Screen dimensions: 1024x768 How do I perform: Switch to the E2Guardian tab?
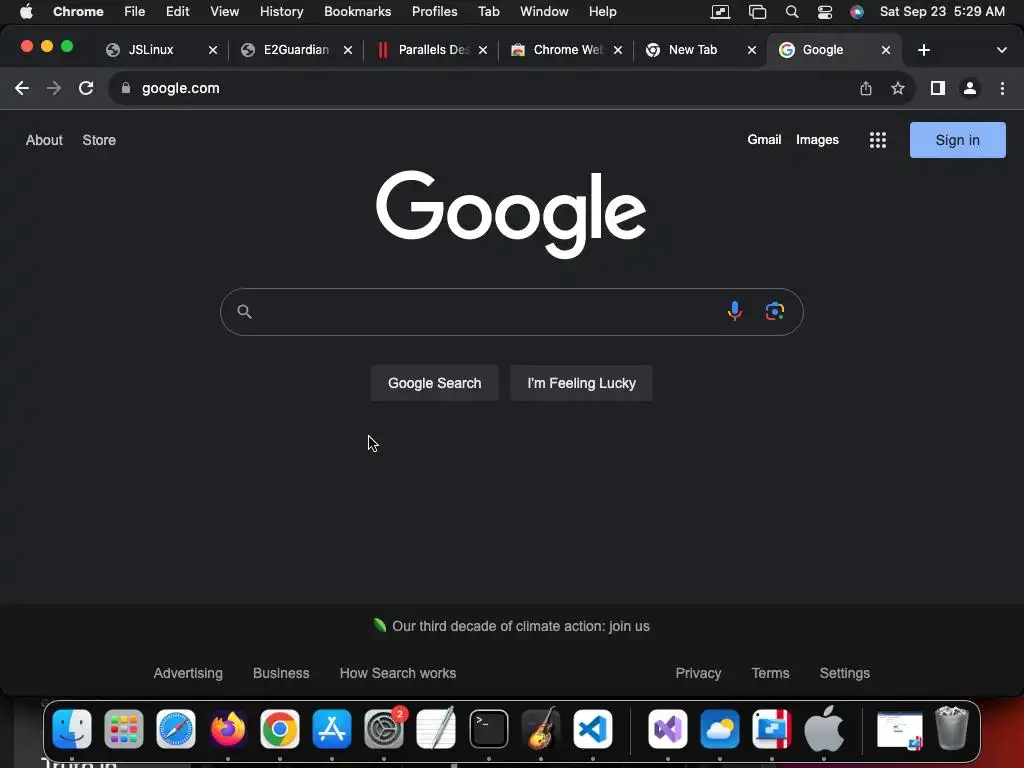pos(296,50)
